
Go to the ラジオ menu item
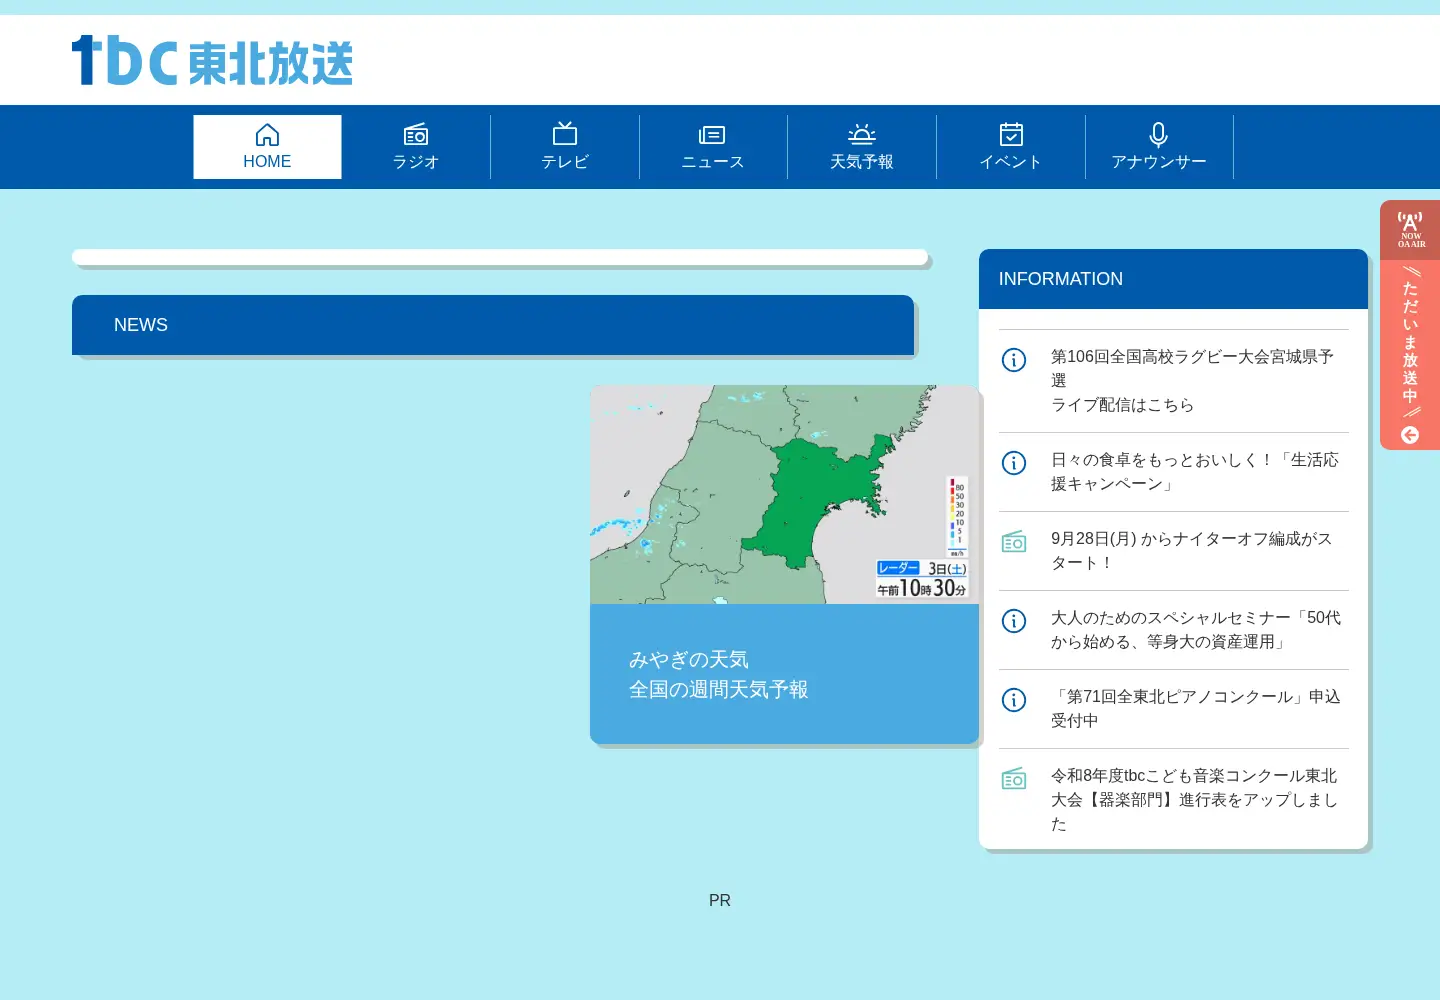coord(416,147)
